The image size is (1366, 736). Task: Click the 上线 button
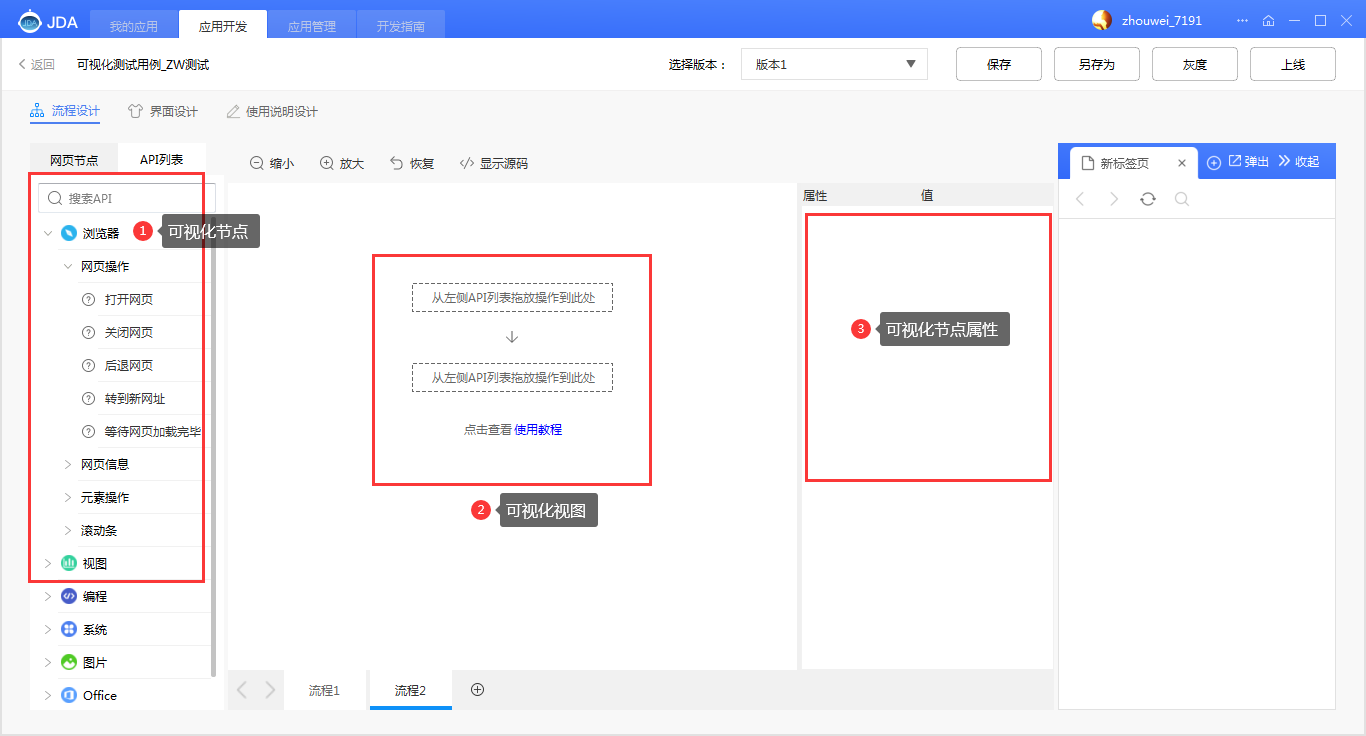pyautogui.click(x=1293, y=64)
